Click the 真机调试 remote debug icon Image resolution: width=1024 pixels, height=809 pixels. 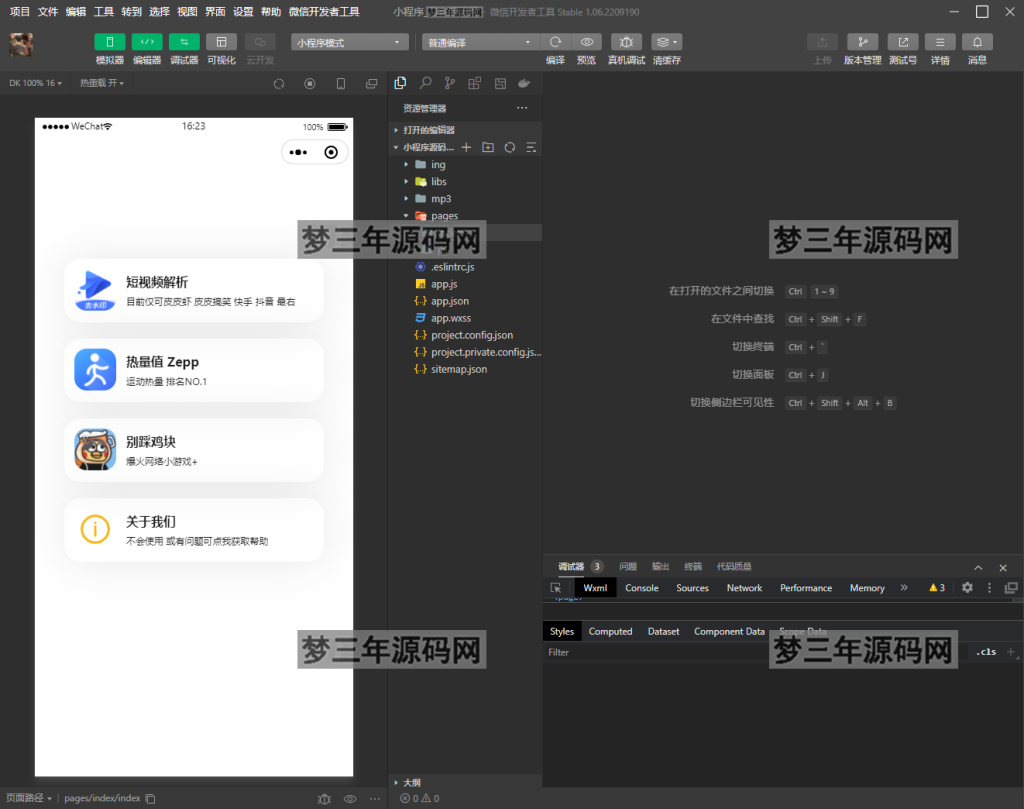(x=626, y=42)
